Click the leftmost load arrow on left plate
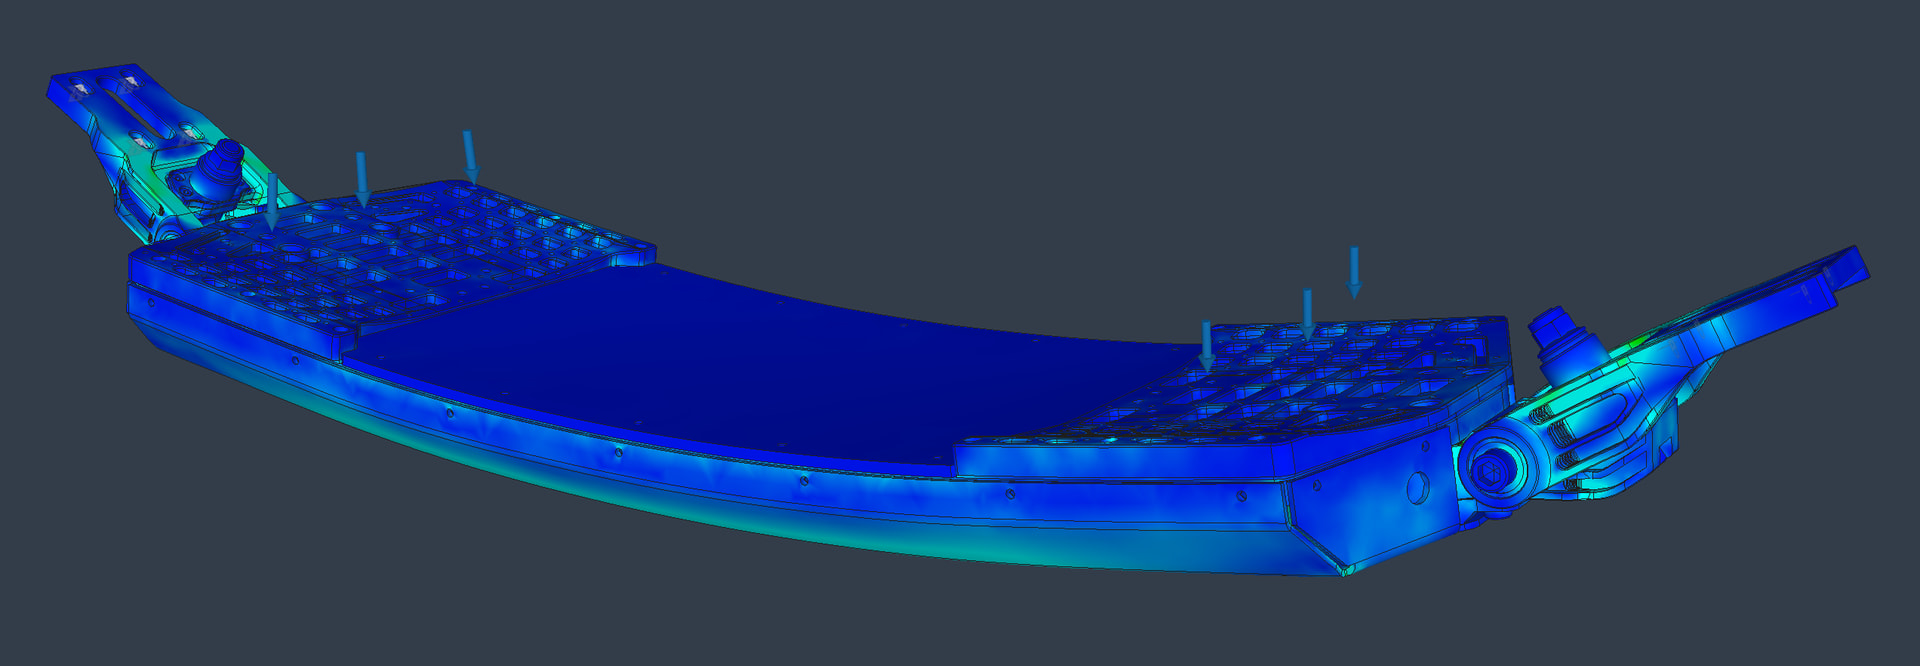Image resolution: width=1920 pixels, height=666 pixels. coord(272,199)
